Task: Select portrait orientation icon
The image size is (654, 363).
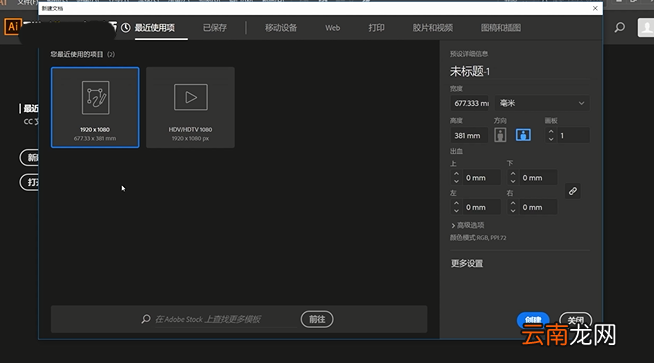Action: (500, 135)
